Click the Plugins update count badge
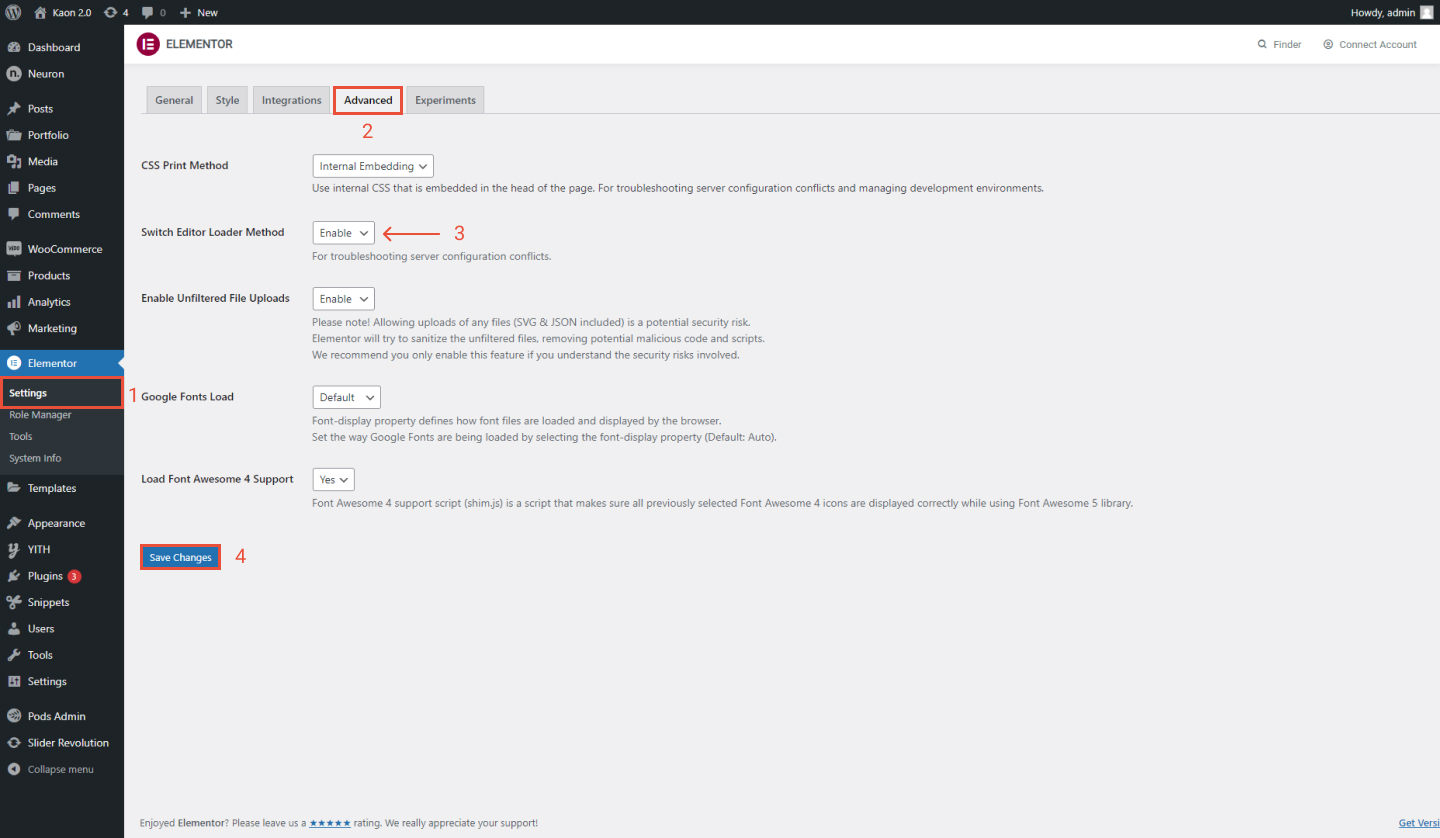 (x=74, y=576)
